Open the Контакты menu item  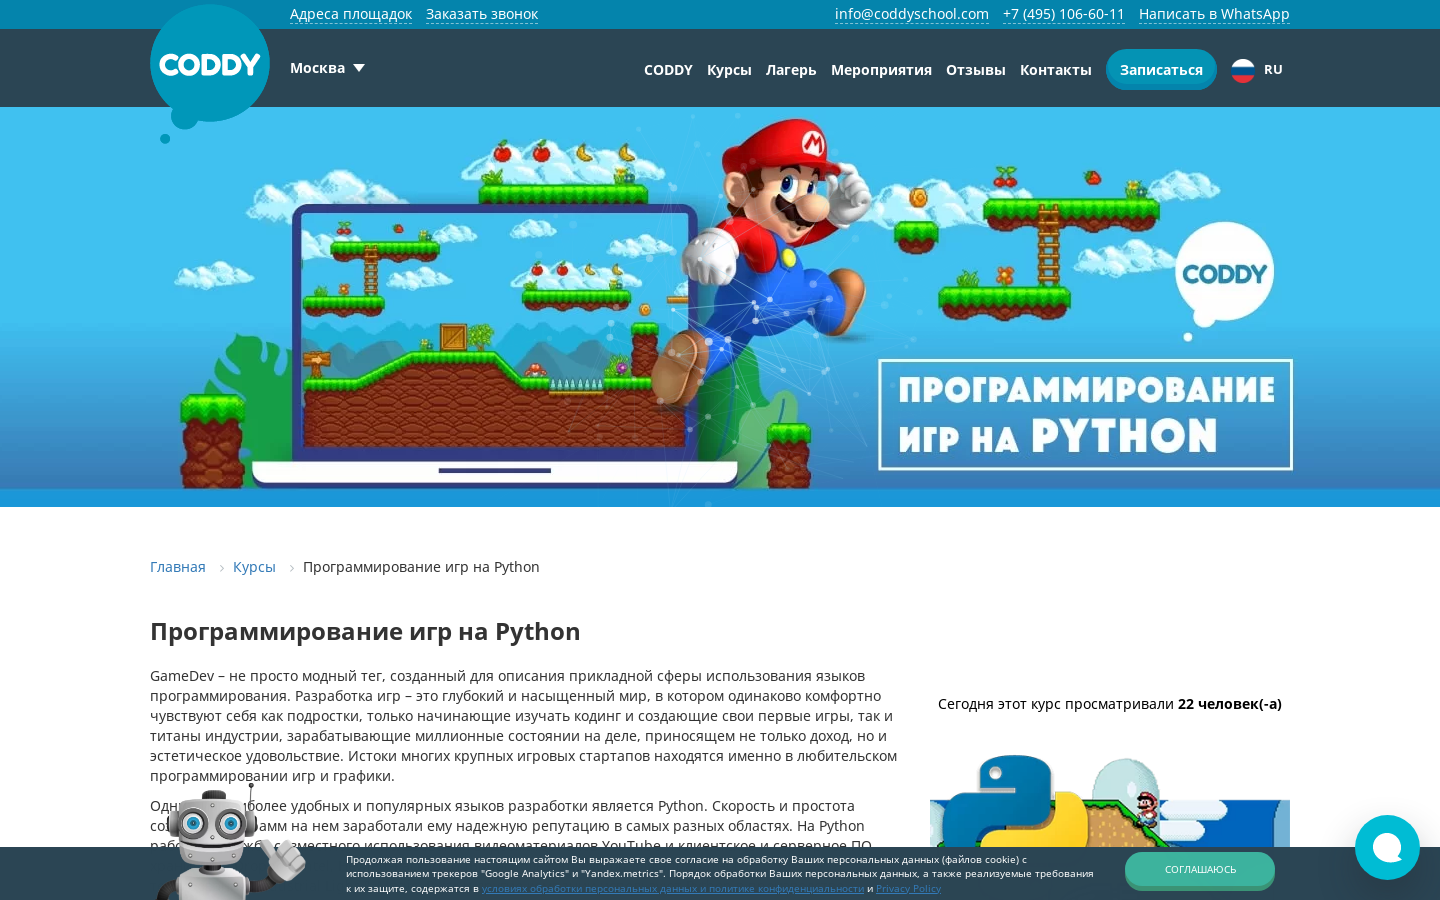click(1056, 70)
